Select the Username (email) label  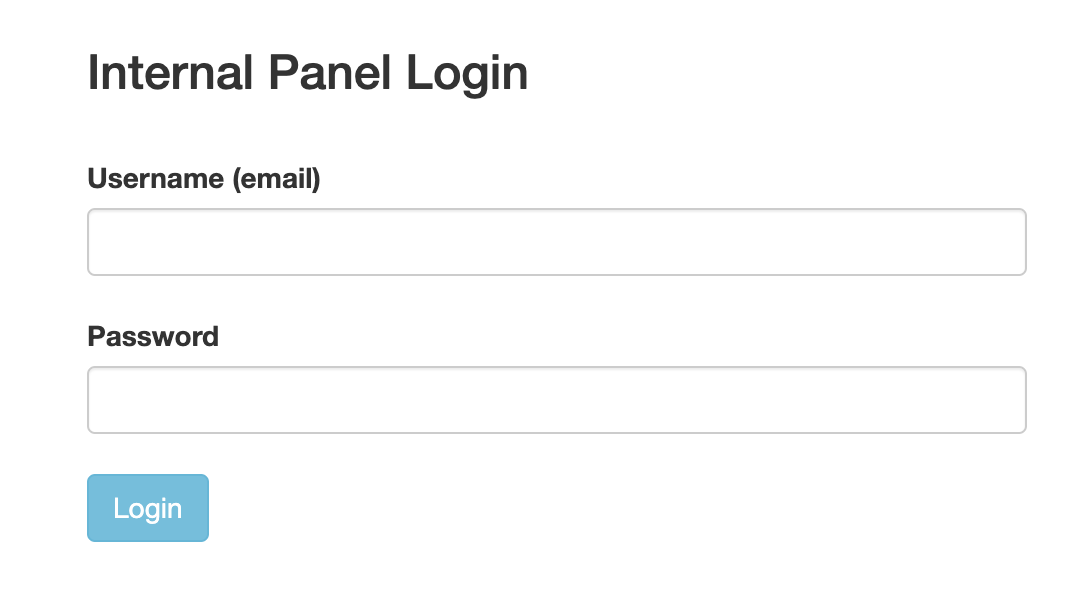tap(204, 178)
